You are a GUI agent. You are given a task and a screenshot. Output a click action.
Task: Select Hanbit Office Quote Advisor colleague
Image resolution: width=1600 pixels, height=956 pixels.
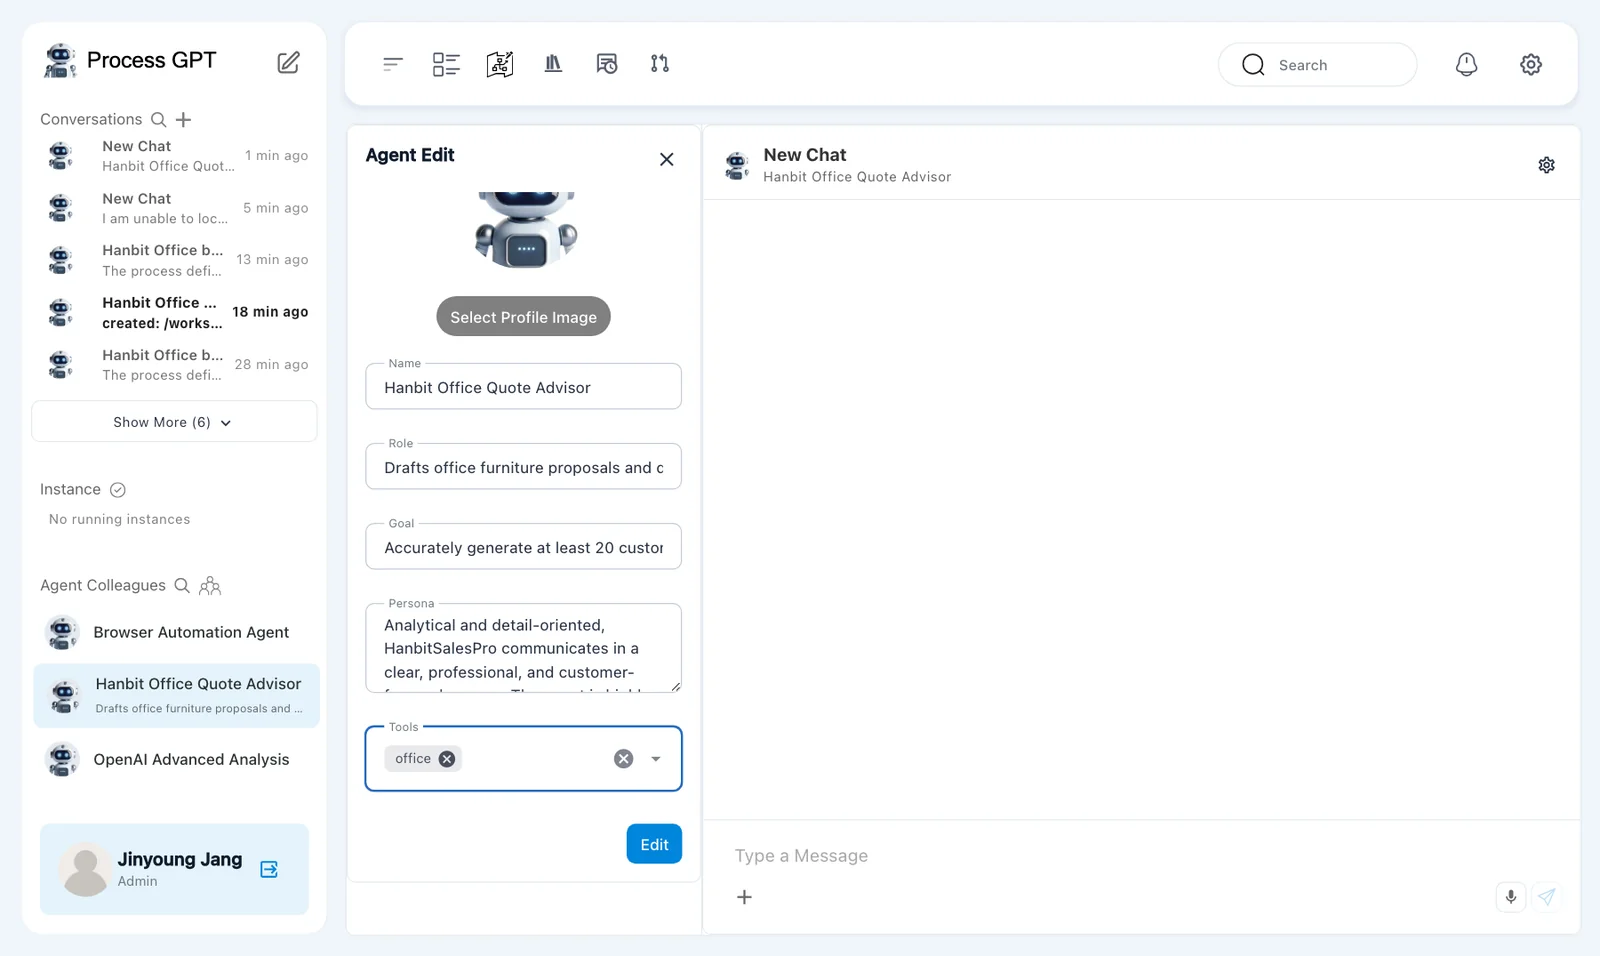(x=176, y=695)
